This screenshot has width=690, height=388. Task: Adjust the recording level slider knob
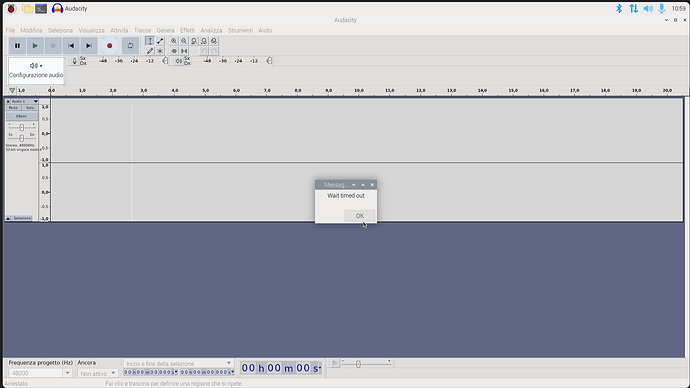click(165, 61)
